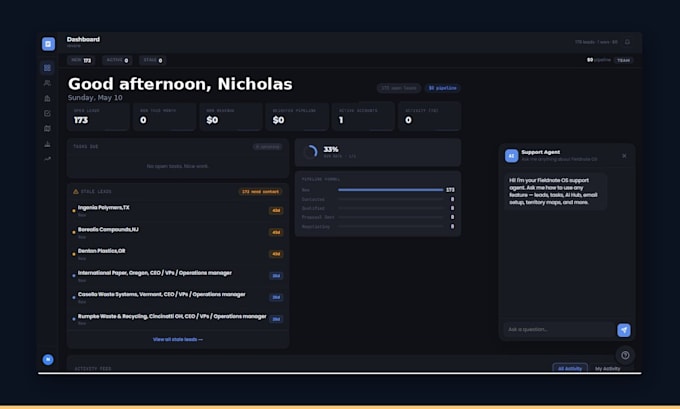Open the dashboard grid icon in sidebar
This screenshot has height=409, width=680.
coord(47,68)
